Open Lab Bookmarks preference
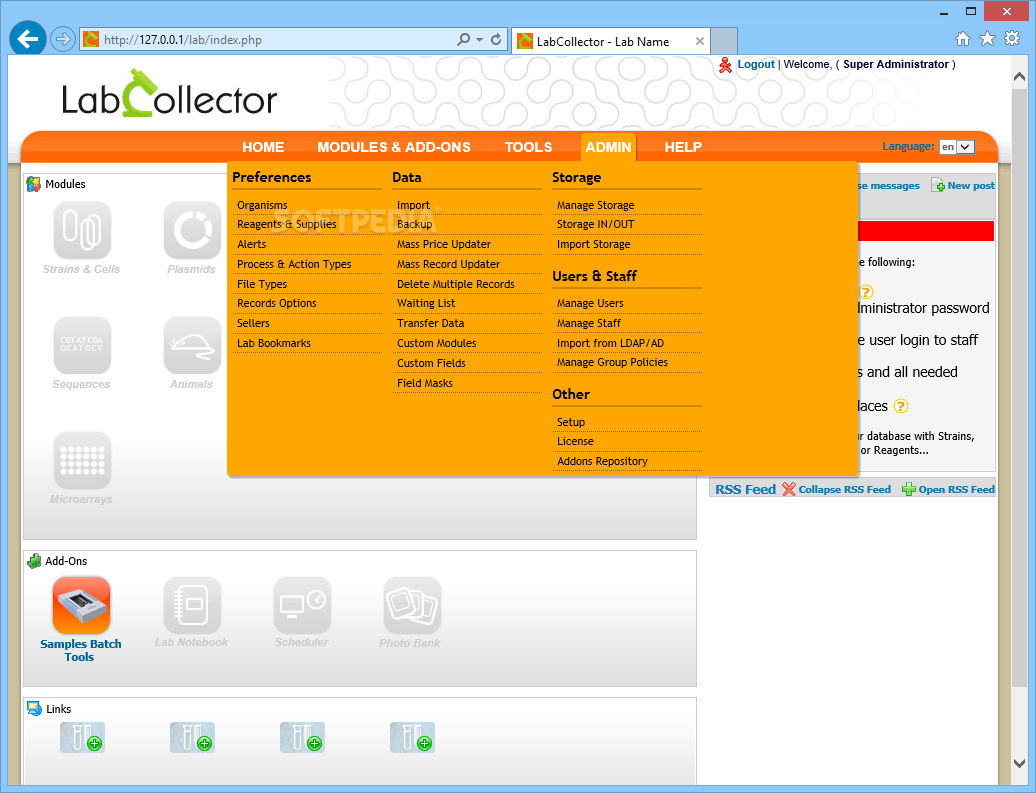Image resolution: width=1036 pixels, height=793 pixels. (x=274, y=343)
